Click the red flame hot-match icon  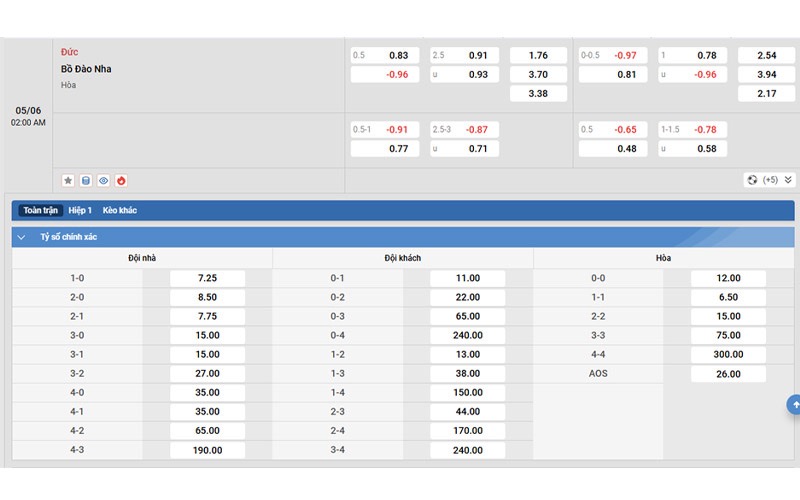(x=121, y=181)
